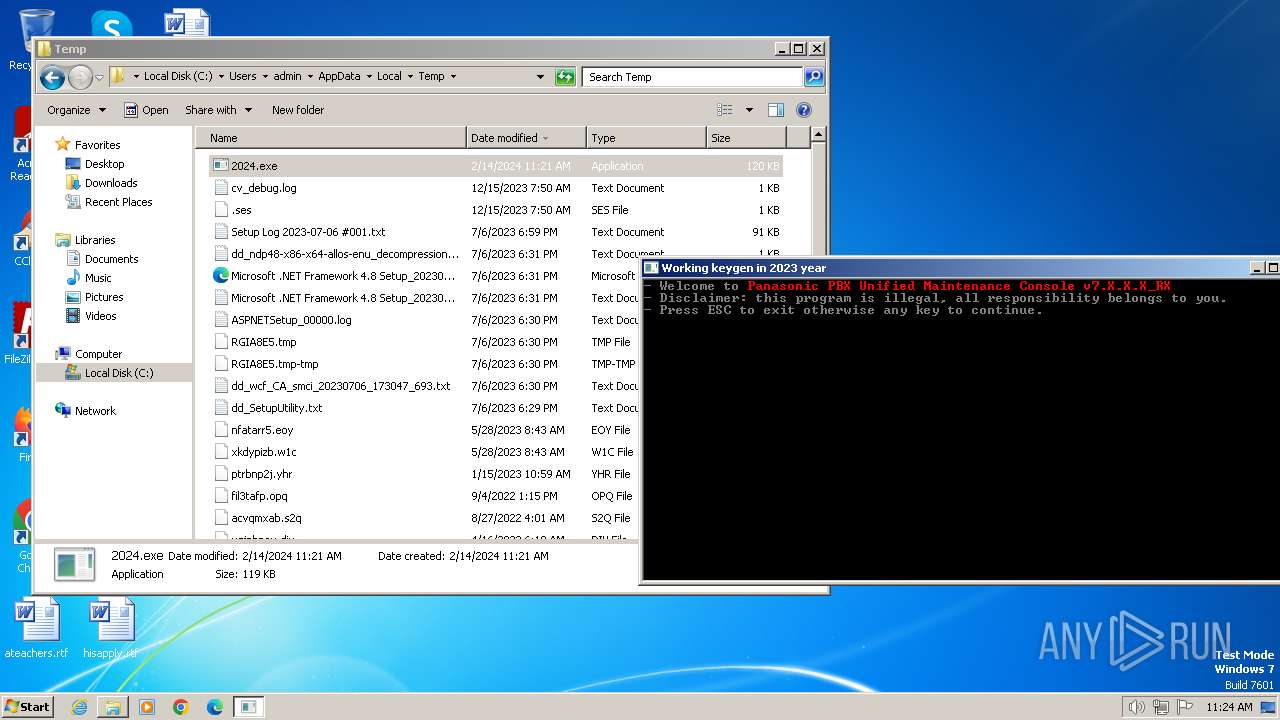Change view using the views icon

coord(725,110)
